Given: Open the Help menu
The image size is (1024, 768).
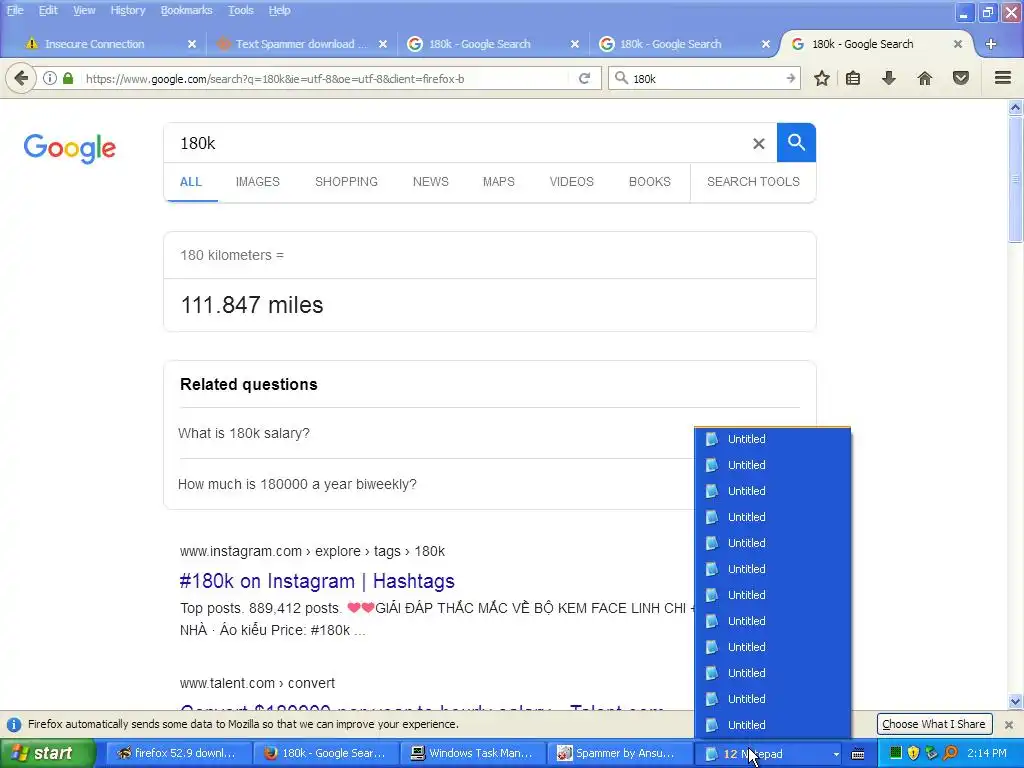Looking at the screenshot, I should (x=279, y=10).
